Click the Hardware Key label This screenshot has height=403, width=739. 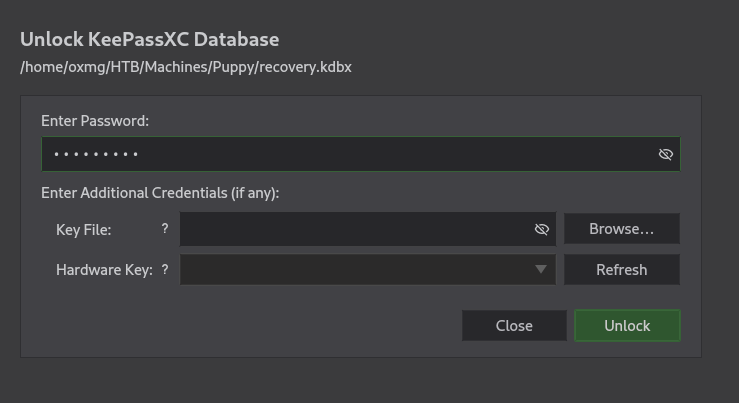(x=104, y=269)
